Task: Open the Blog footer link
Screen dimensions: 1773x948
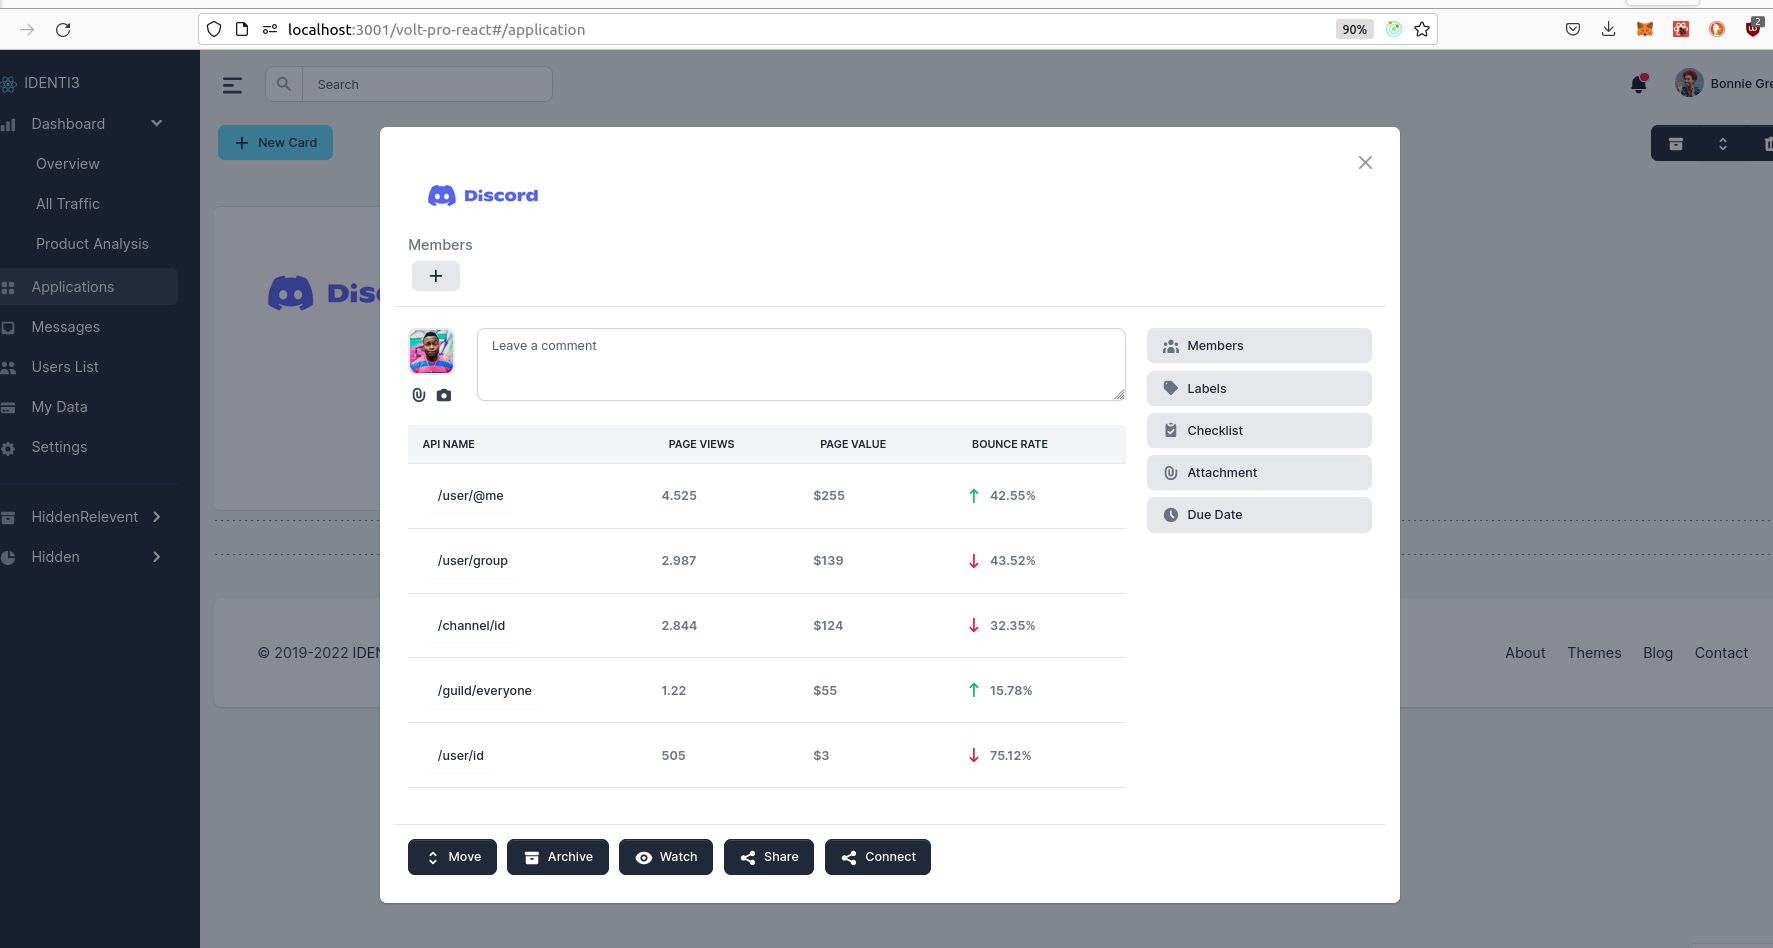Action: [x=1658, y=653]
